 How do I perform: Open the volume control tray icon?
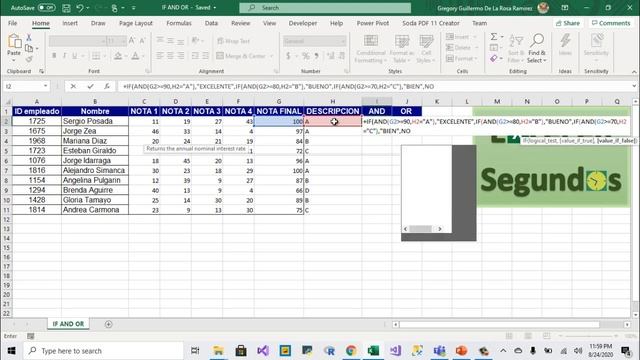(x=578, y=351)
